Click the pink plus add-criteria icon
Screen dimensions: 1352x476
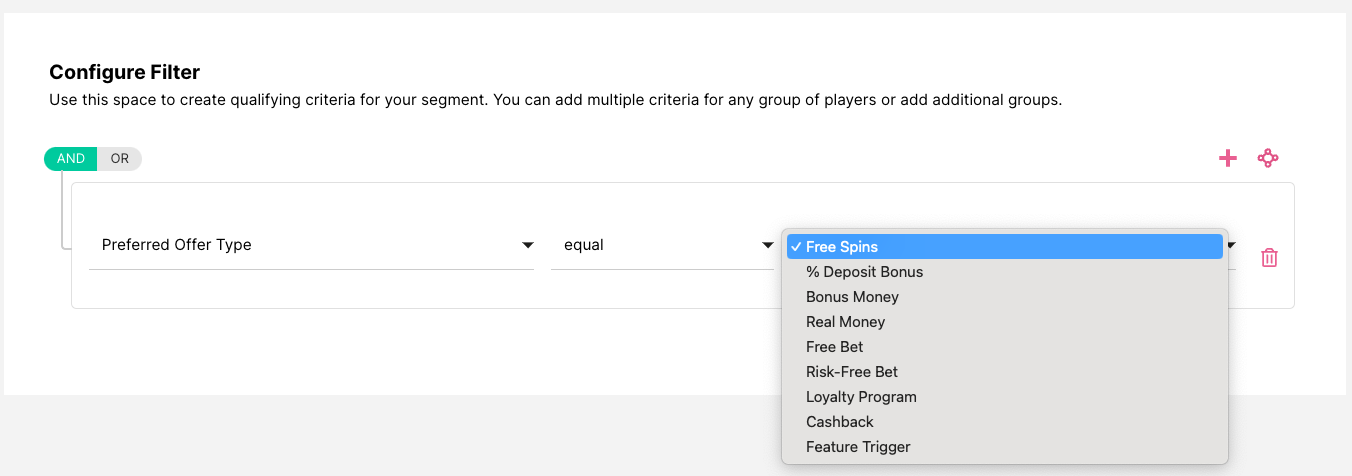pos(1228,158)
